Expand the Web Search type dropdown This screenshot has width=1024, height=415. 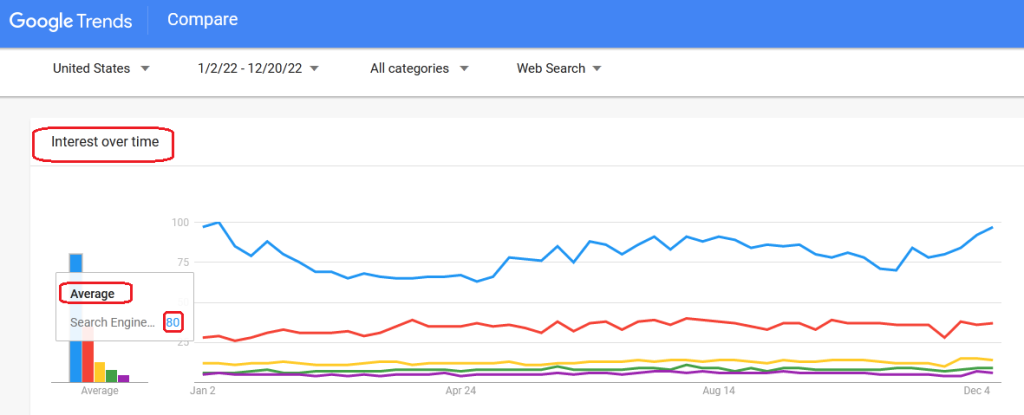pos(558,69)
